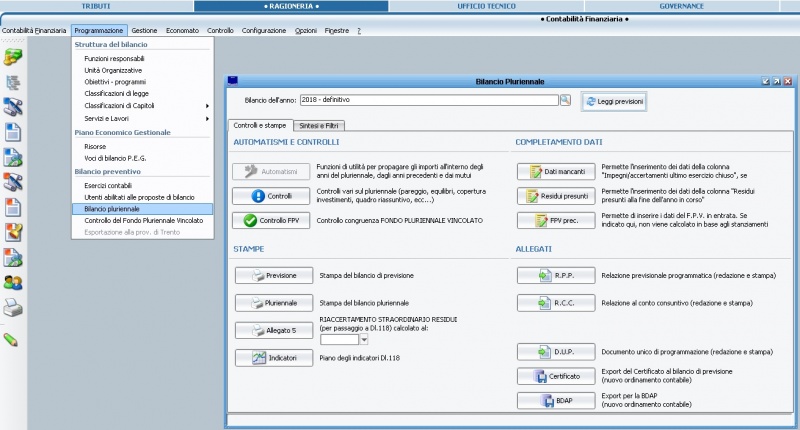This screenshot has width=800, height=430.
Task: Click the BDAP export button
Action: 556,401
